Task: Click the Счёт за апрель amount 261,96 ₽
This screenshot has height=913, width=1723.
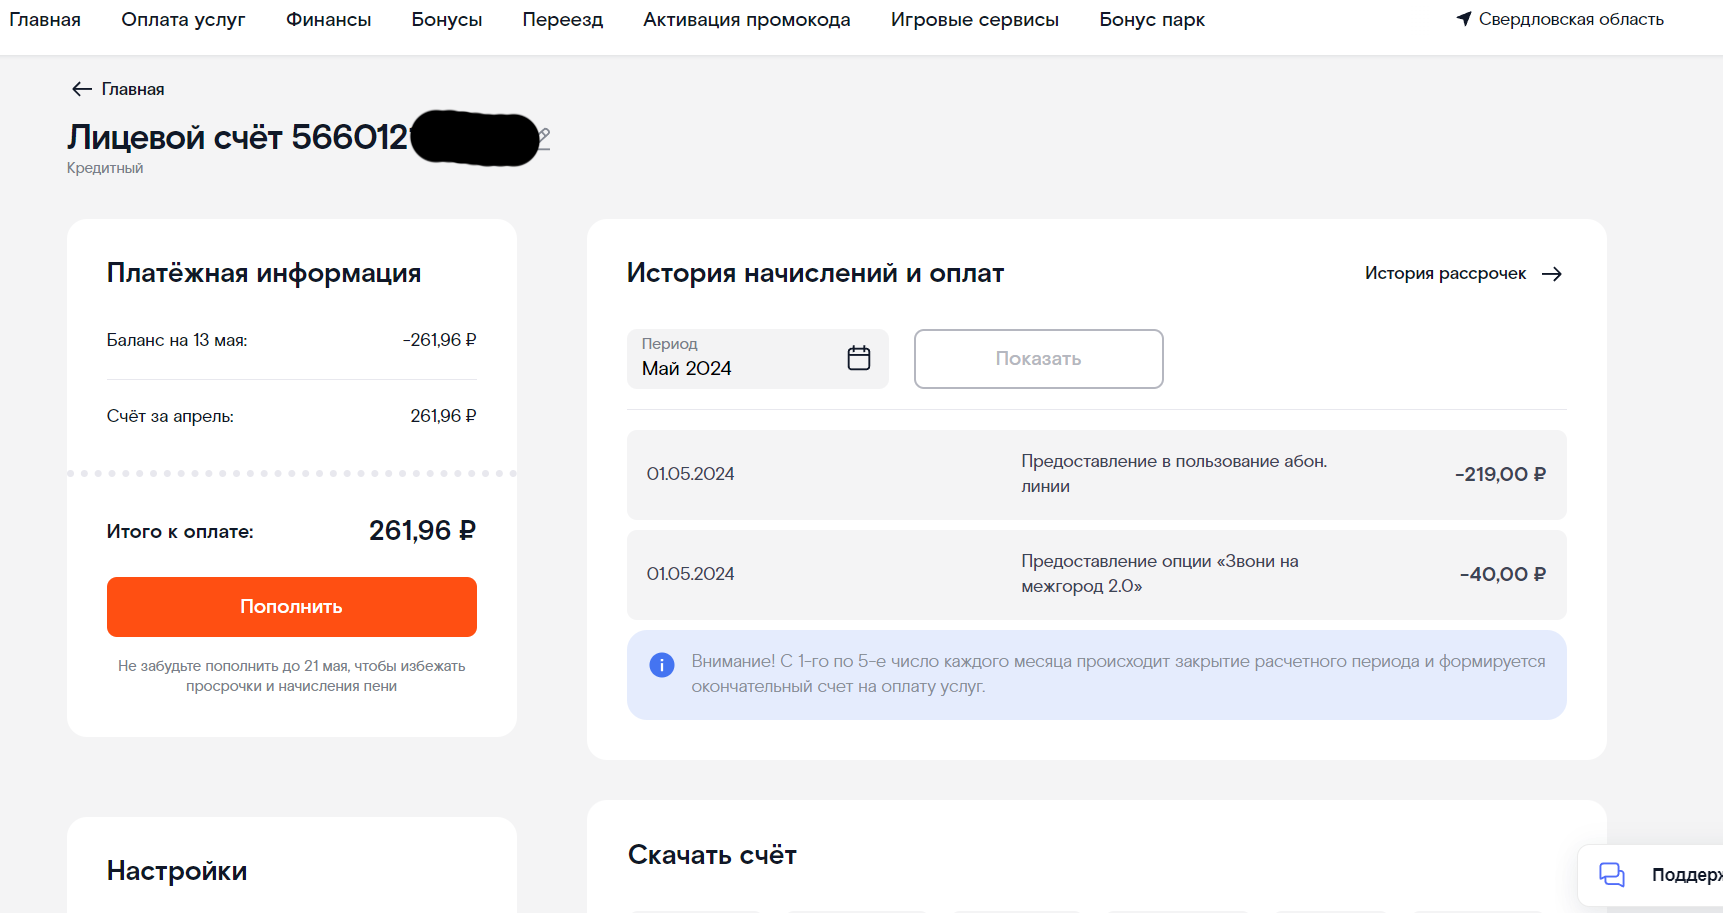Action: pyautogui.click(x=443, y=416)
